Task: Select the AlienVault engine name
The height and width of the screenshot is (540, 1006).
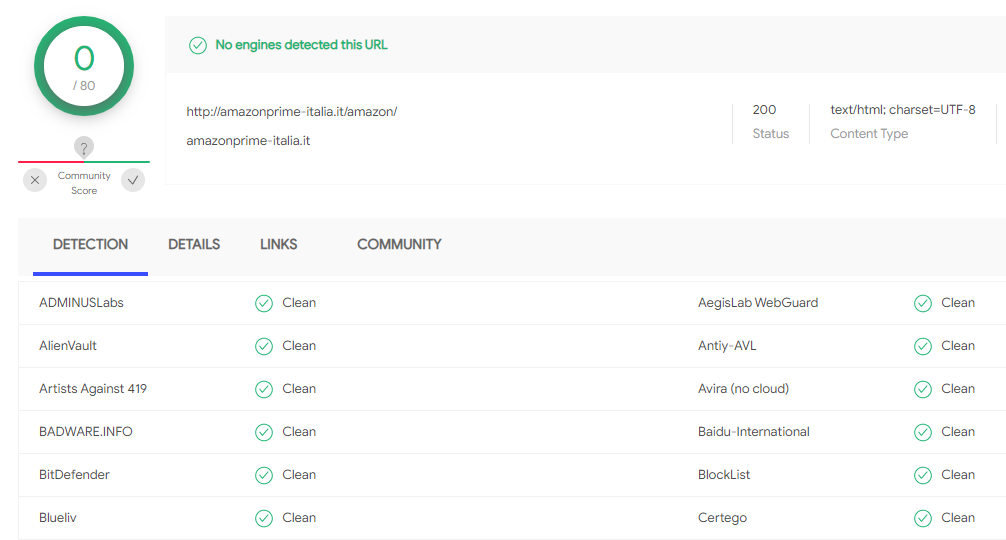Action: (x=67, y=346)
